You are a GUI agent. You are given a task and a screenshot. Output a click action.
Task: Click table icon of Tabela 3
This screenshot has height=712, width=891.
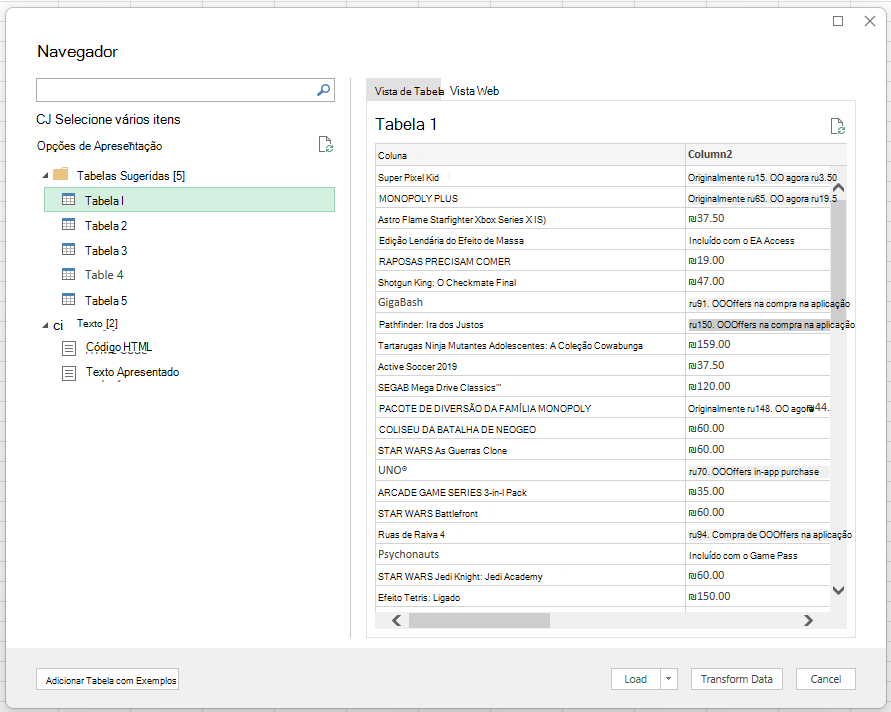pyautogui.click(x=68, y=249)
